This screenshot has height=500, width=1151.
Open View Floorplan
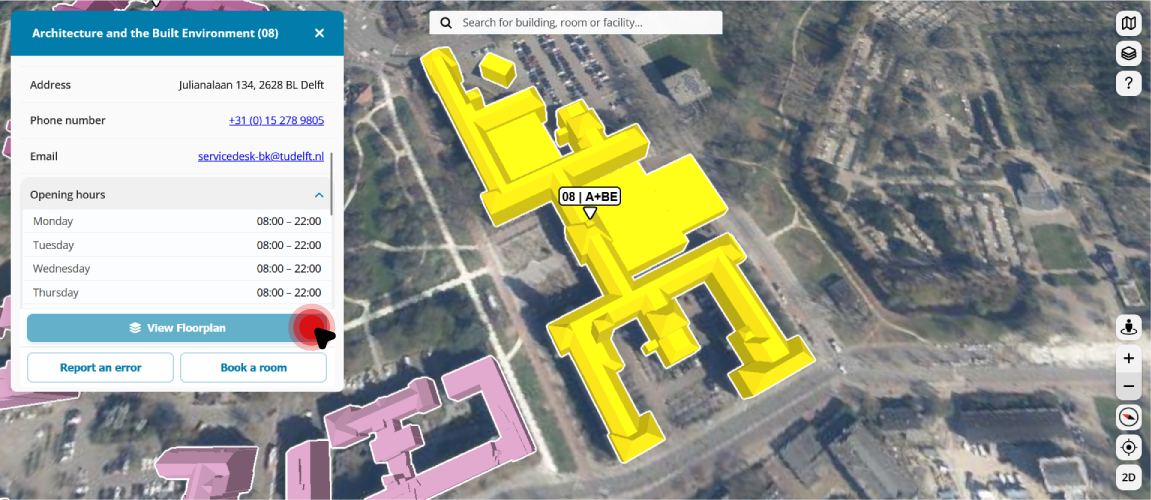click(177, 328)
